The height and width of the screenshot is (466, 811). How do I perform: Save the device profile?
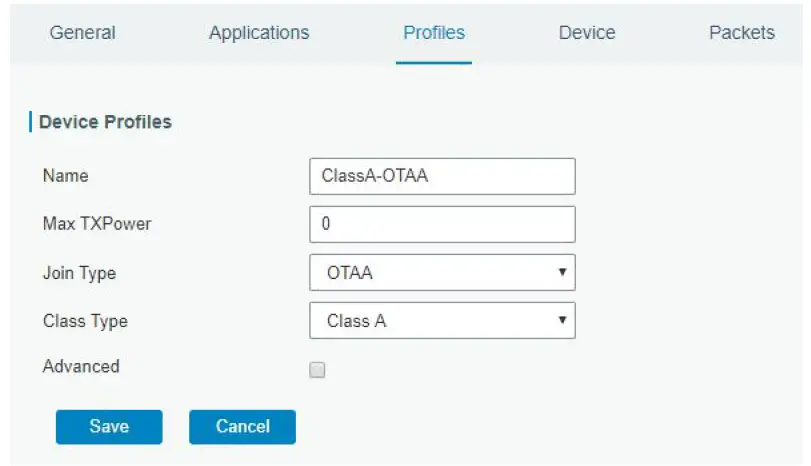coord(108,427)
